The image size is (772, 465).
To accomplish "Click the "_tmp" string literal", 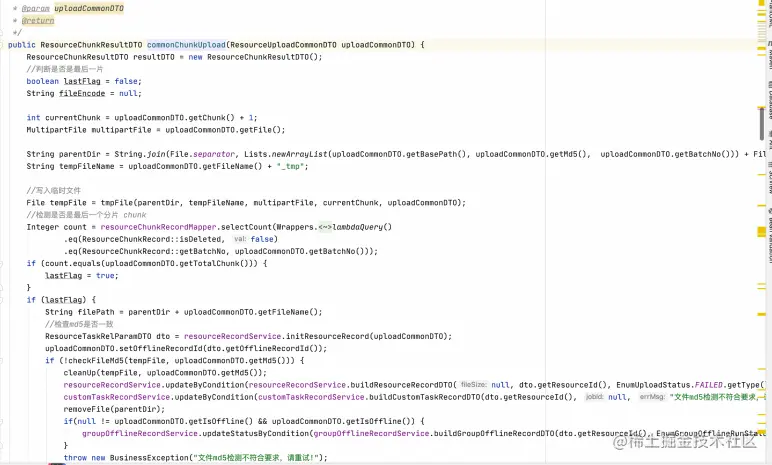I will coord(290,166).
